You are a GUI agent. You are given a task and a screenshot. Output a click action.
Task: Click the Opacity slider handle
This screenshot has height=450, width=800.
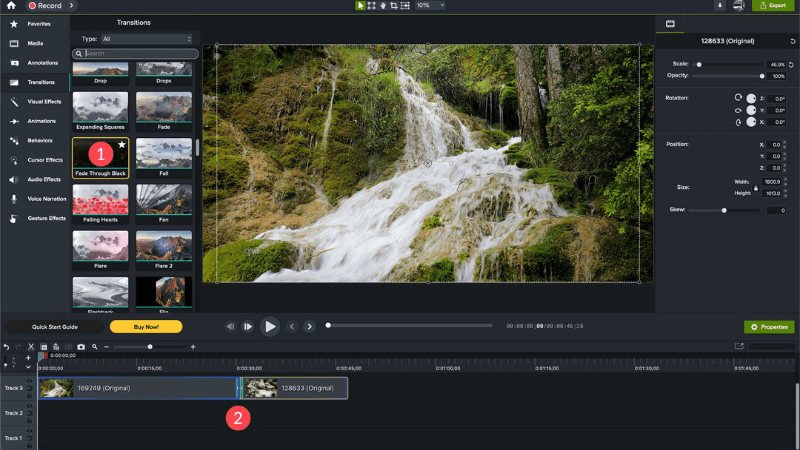point(762,76)
